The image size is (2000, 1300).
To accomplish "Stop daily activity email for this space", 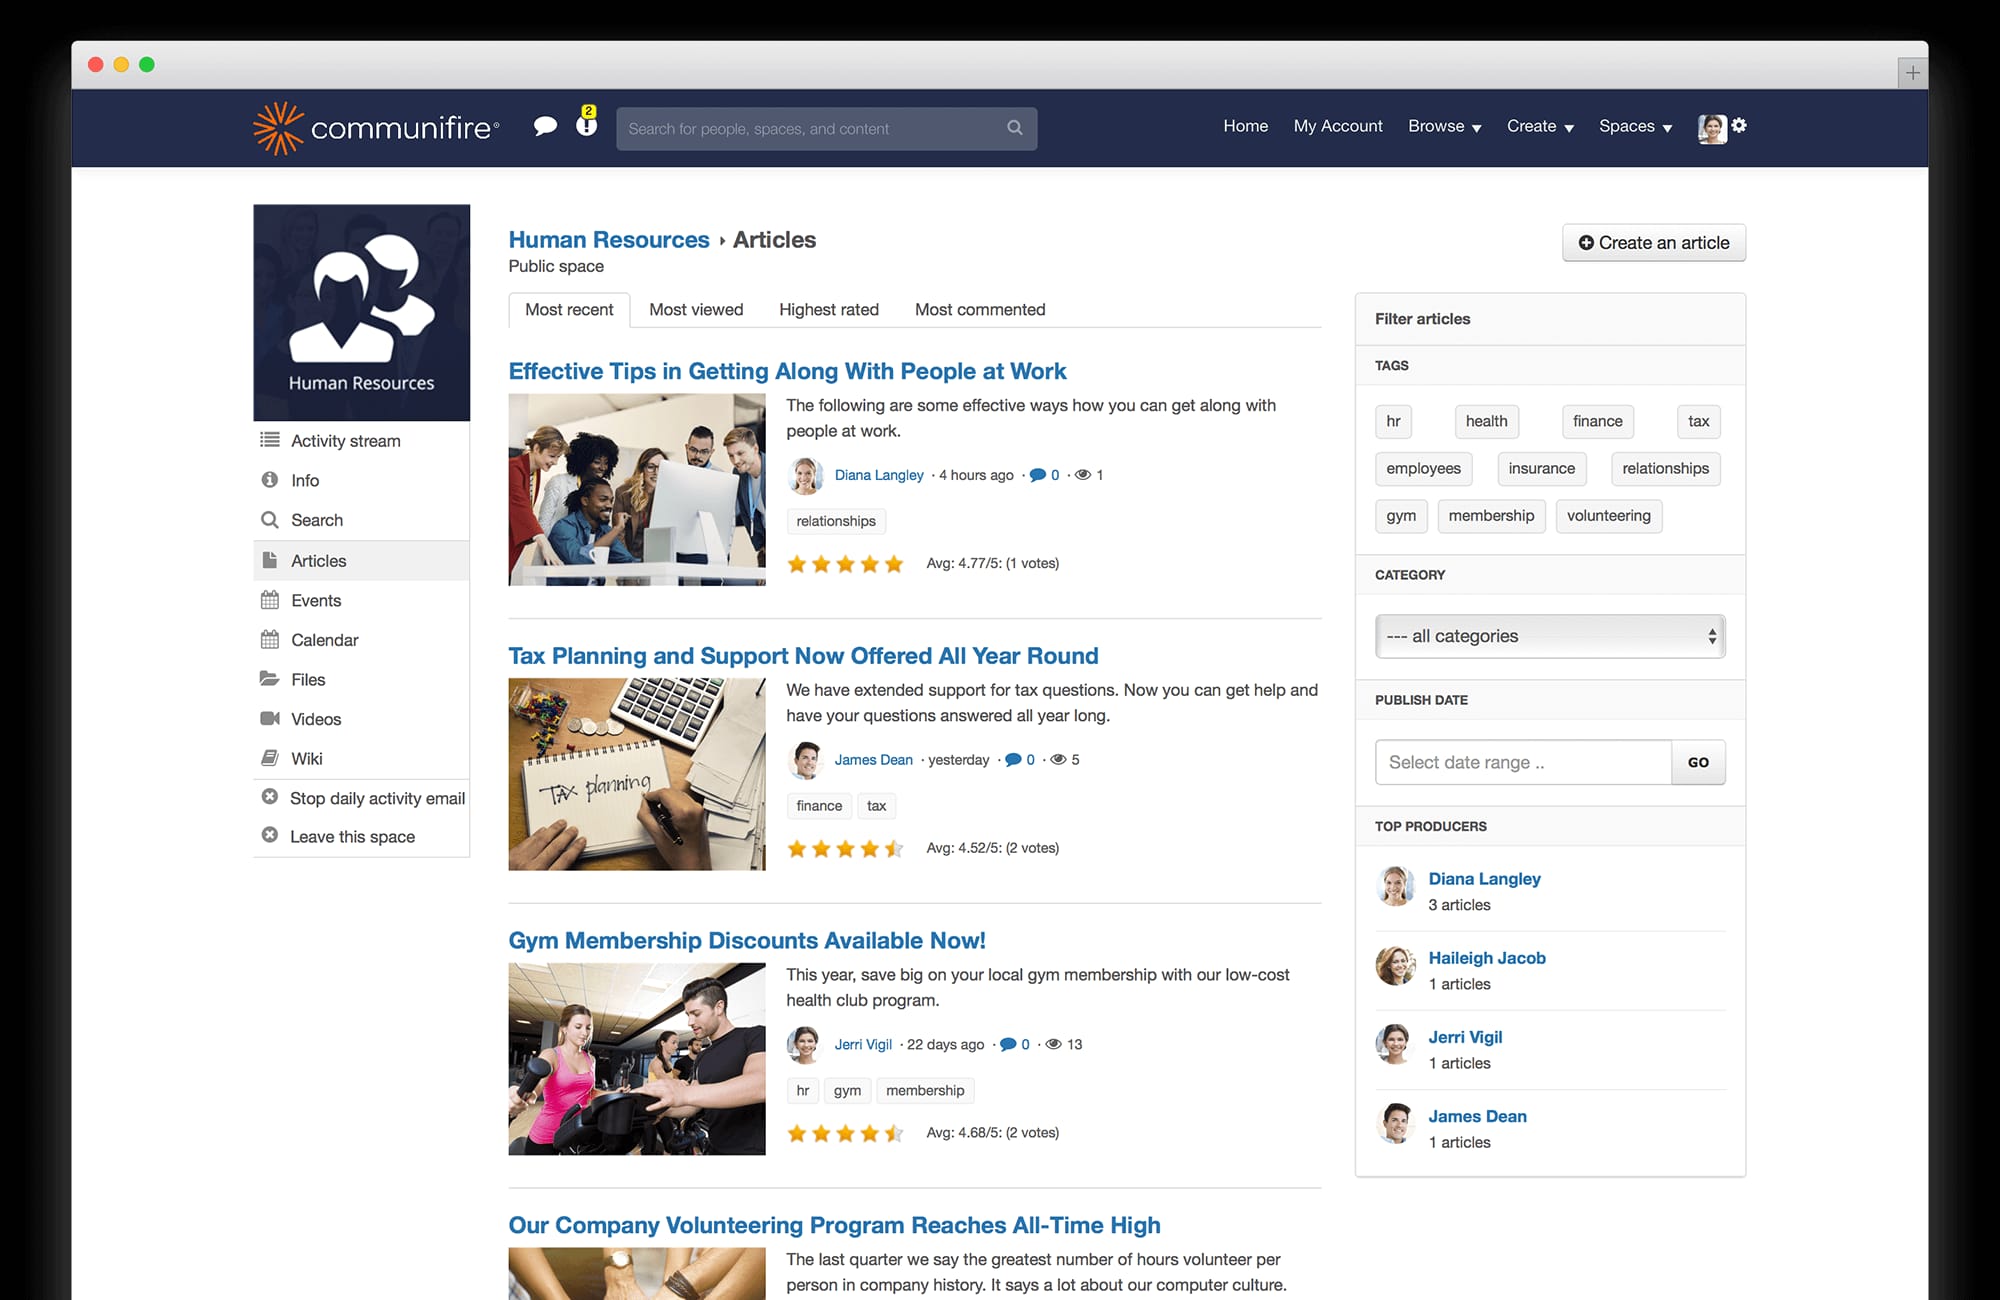I will point(377,798).
